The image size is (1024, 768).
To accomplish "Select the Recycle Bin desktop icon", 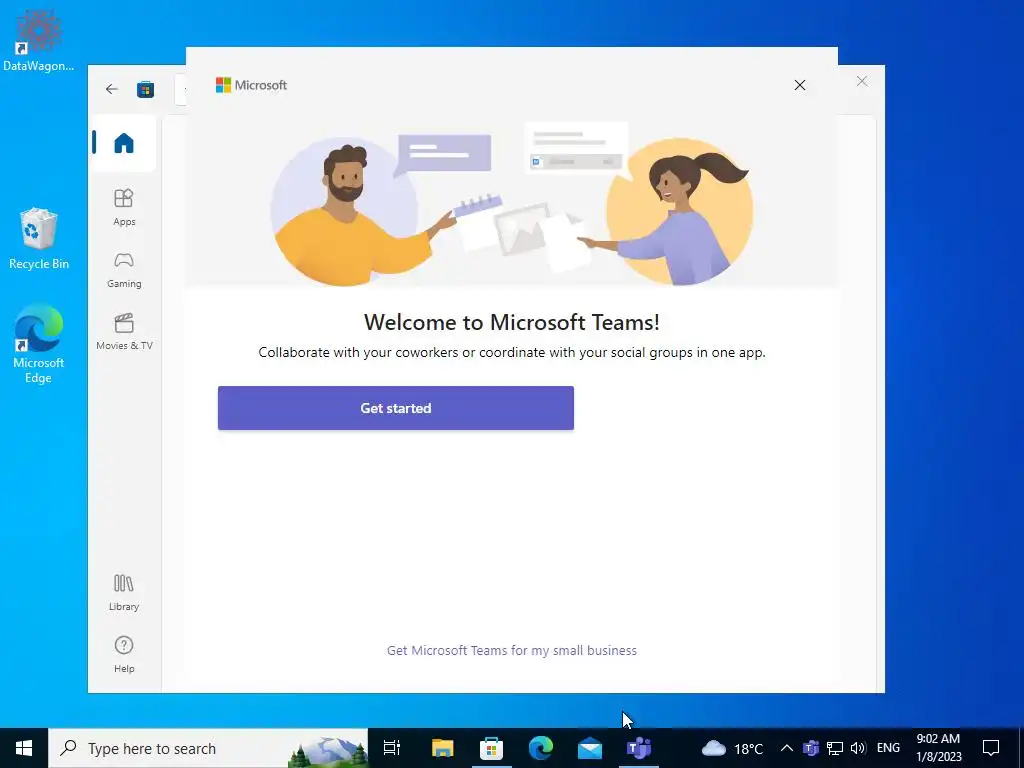I will 39,238.
